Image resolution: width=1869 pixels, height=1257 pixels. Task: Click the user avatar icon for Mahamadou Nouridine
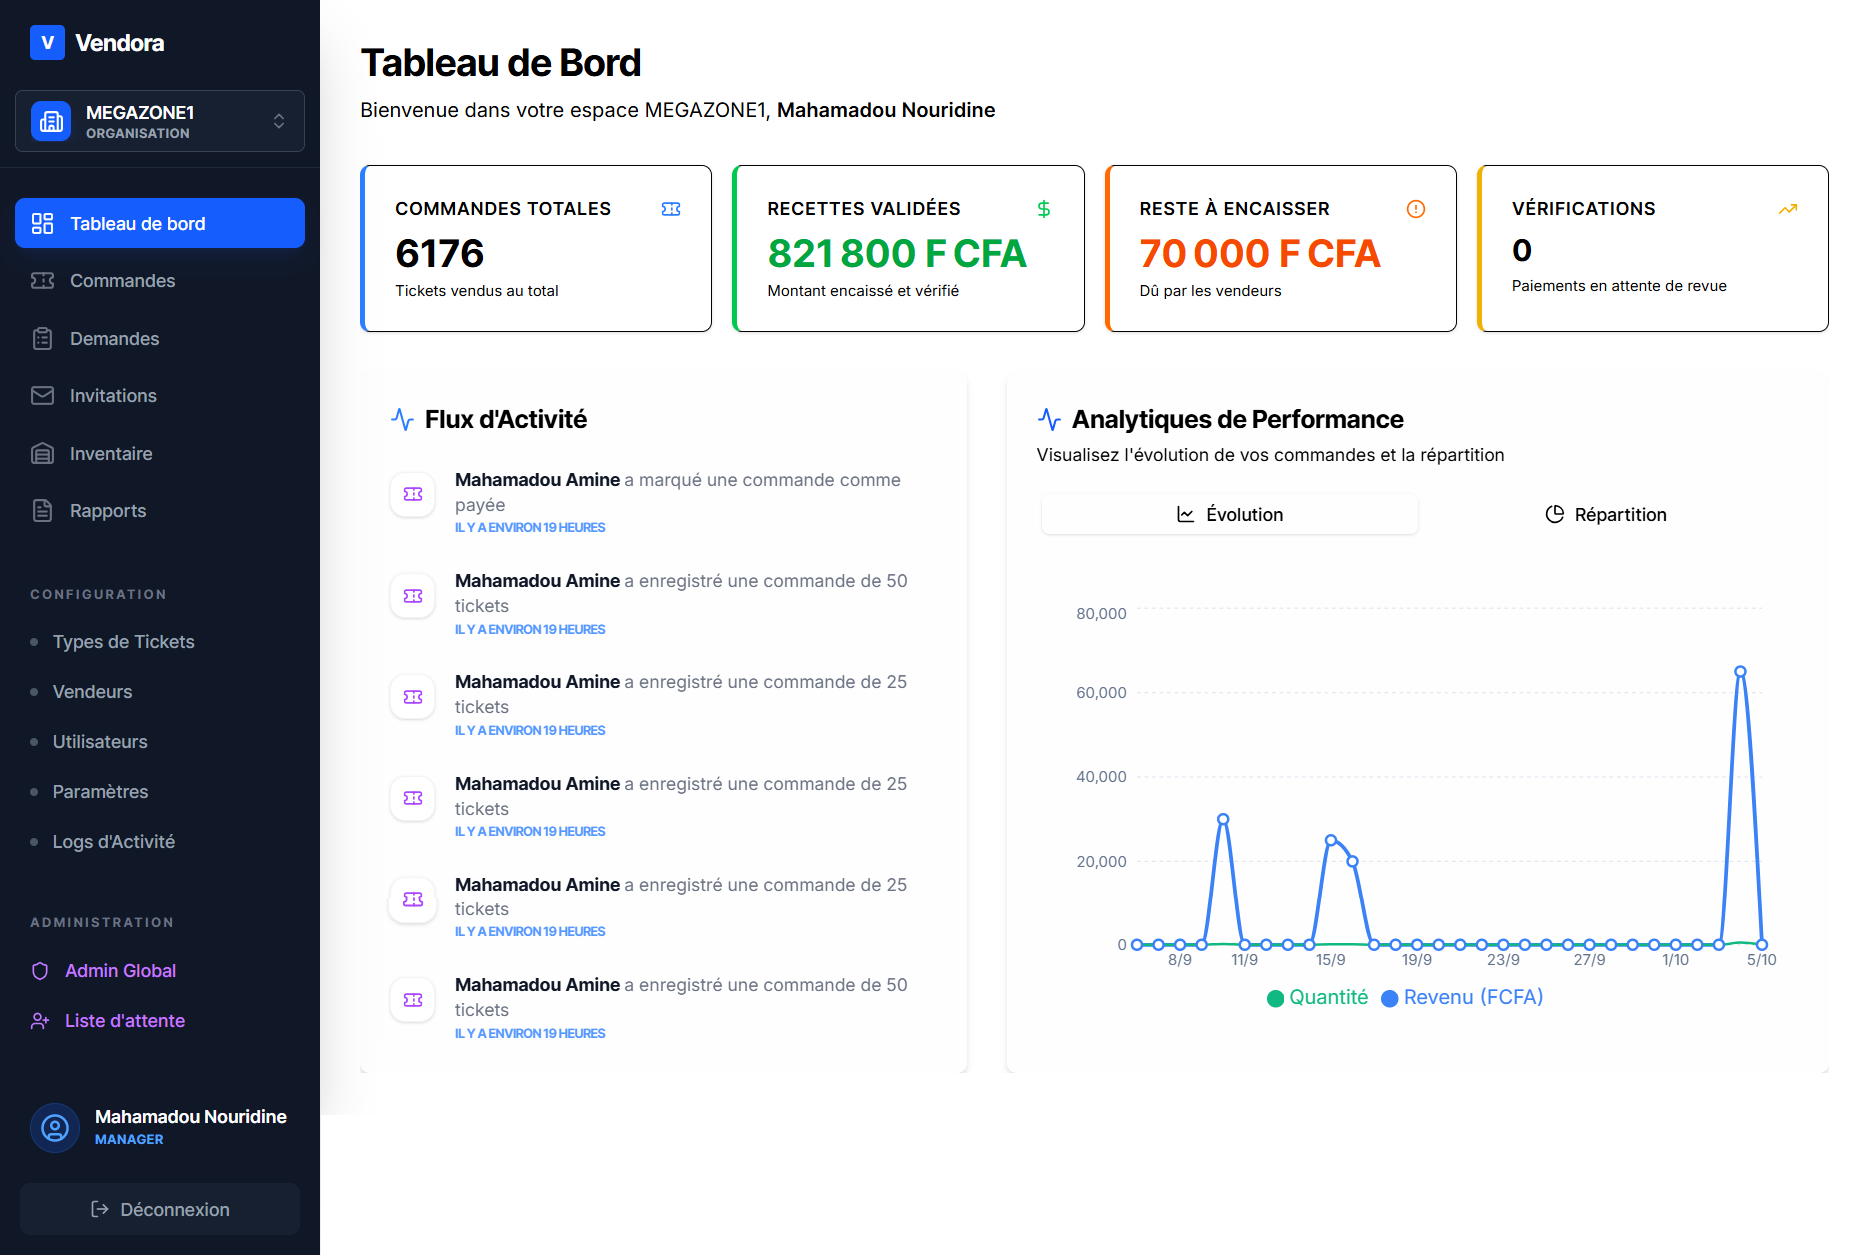click(55, 1128)
